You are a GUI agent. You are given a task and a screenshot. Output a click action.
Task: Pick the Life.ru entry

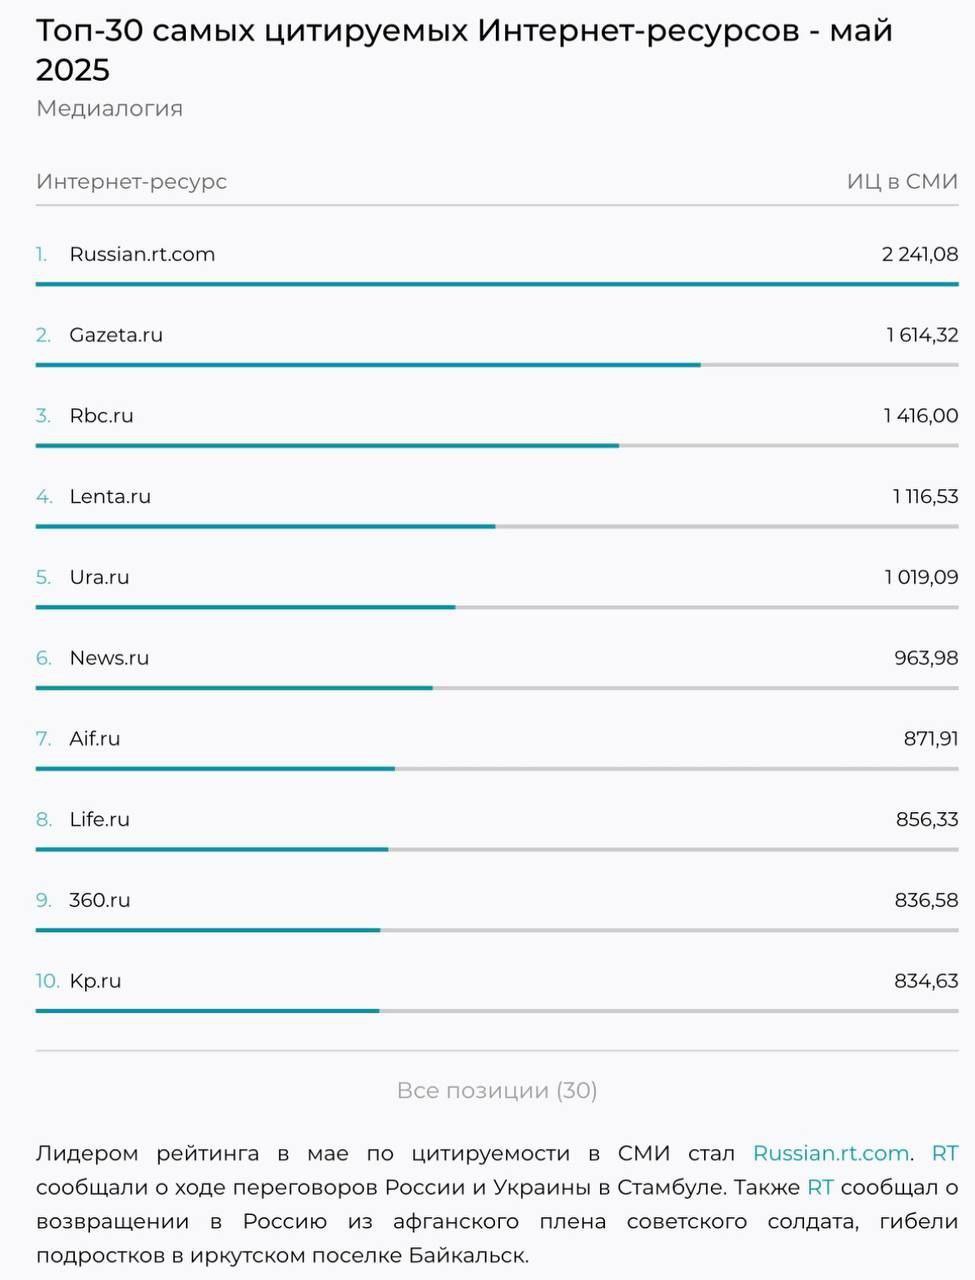click(x=99, y=819)
